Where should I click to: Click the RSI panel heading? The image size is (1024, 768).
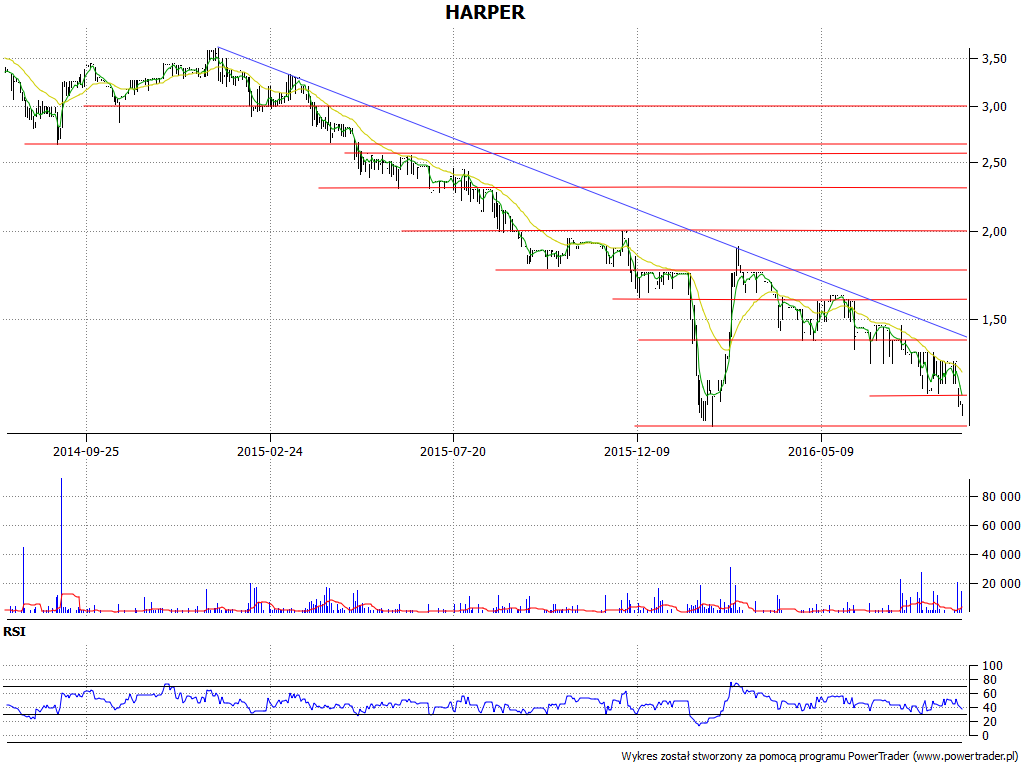tap(14, 632)
